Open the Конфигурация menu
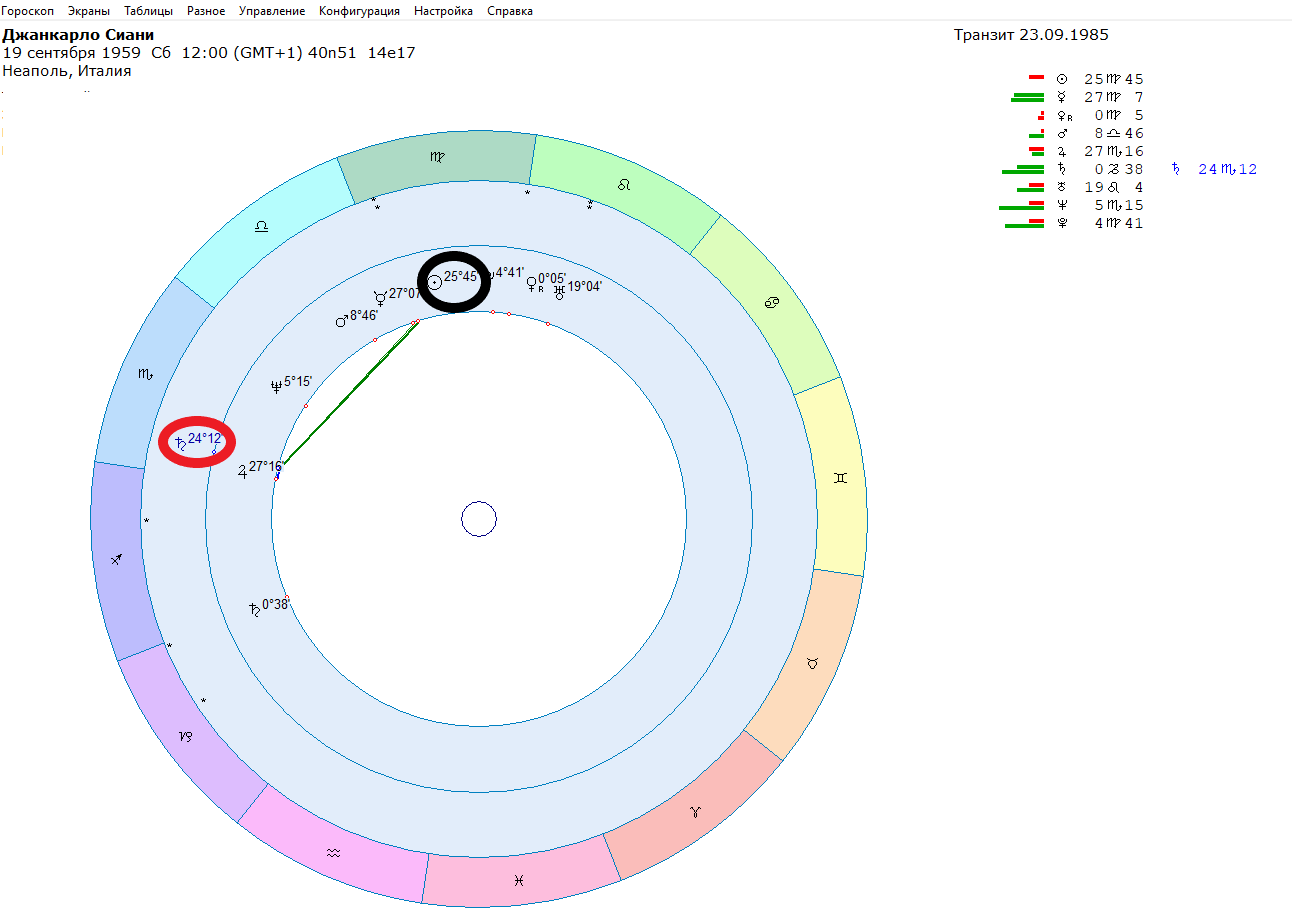Viewport: 1292px width, 924px height. click(x=359, y=11)
